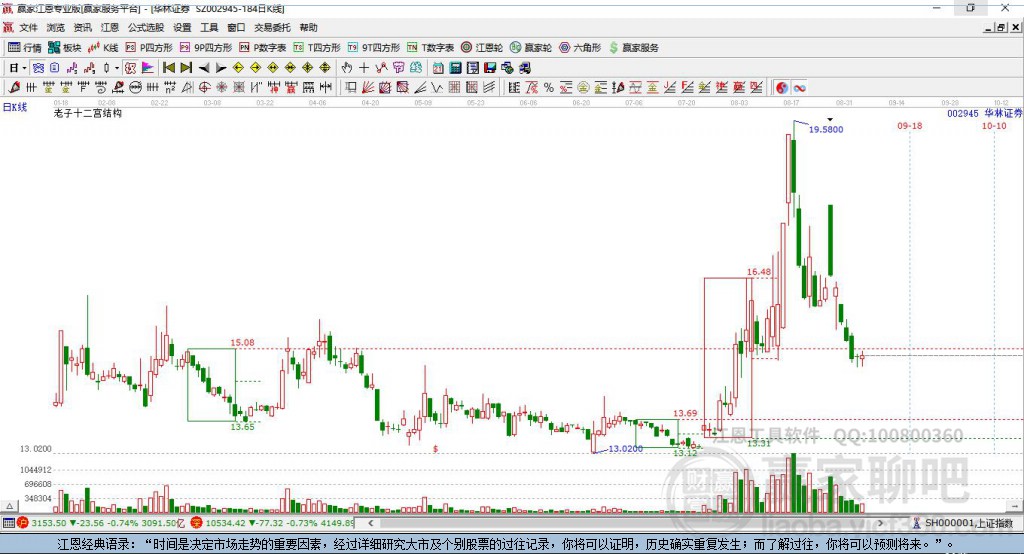Click the blue notepad icon
Image resolution: width=1024 pixels, height=554 pixels.
coord(55,68)
